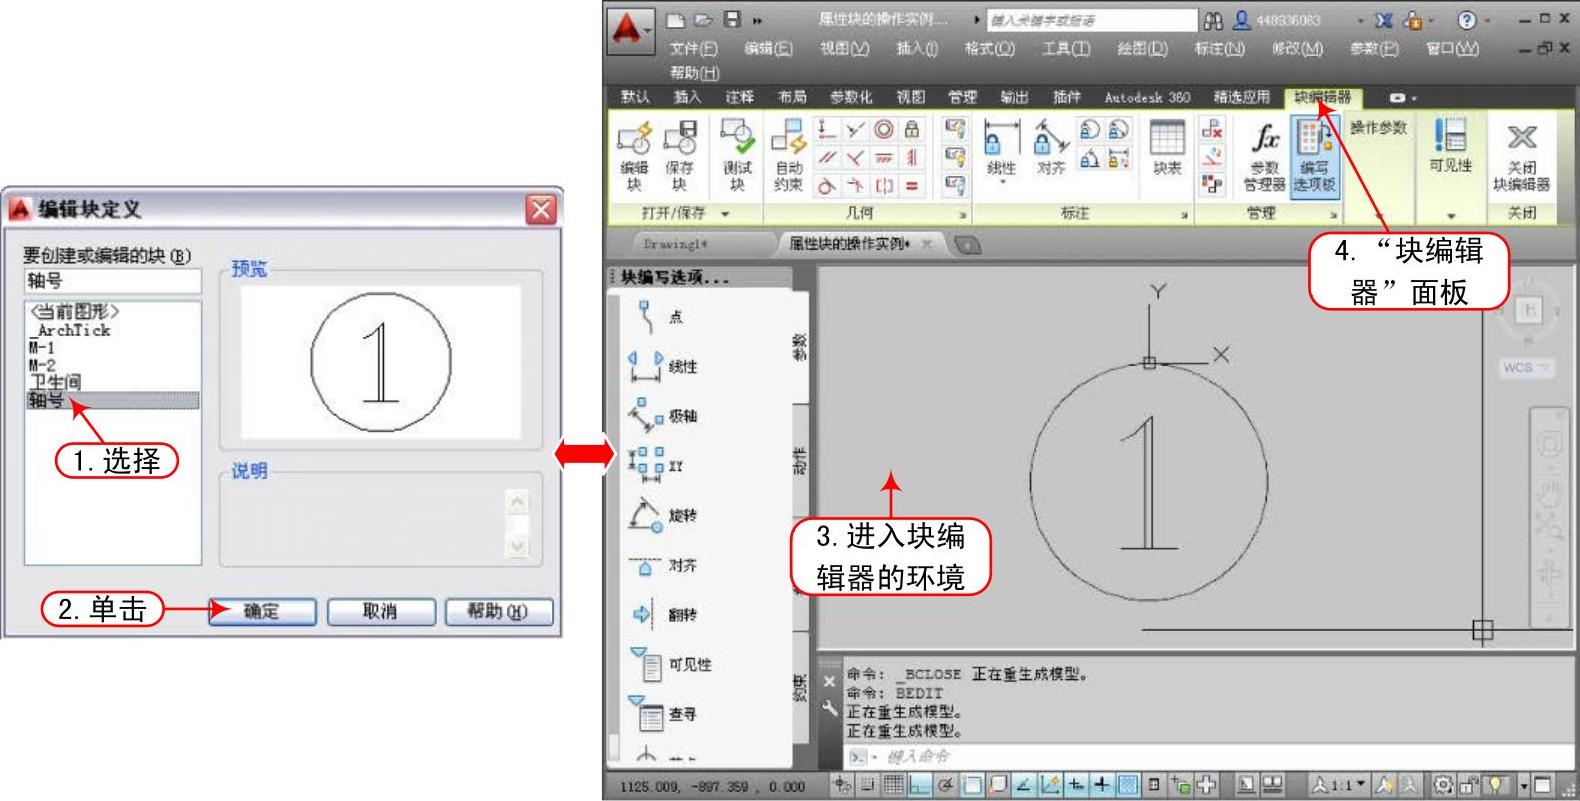Click the workspace switching gear in status bar
The width and height of the screenshot is (1580, 801).
1444,786
